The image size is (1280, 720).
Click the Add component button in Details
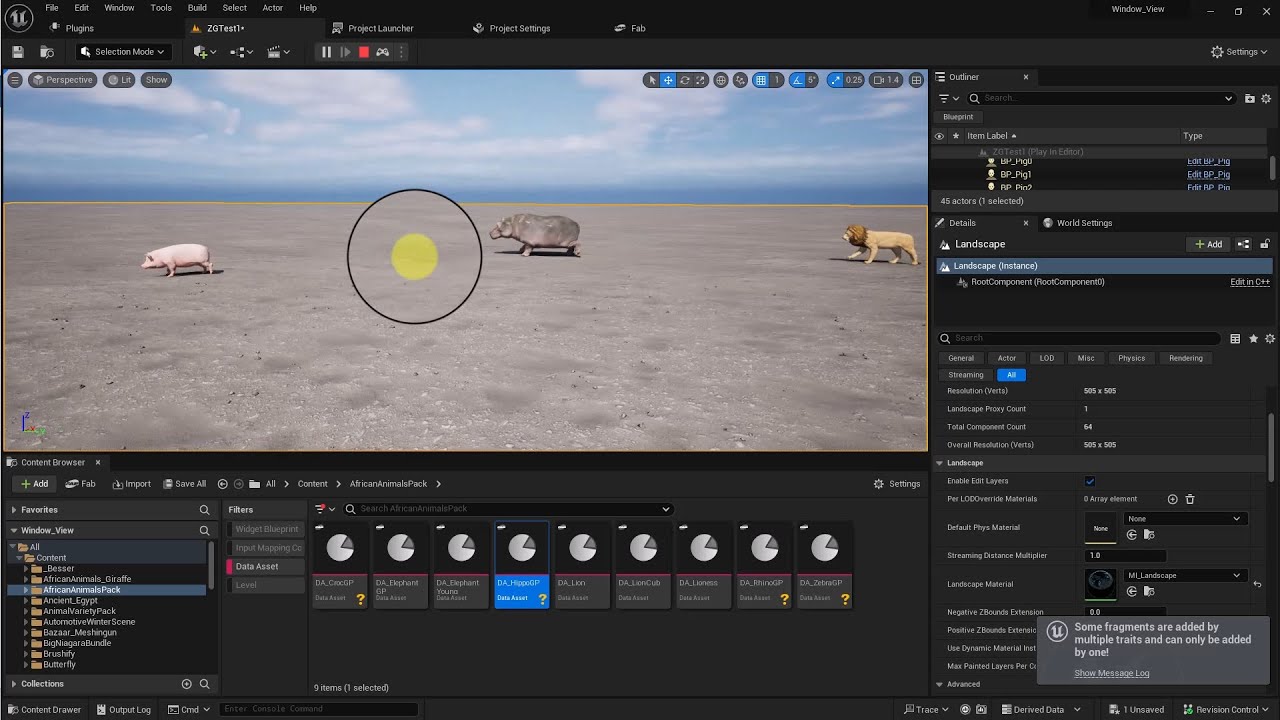pyautogui.click(x=1208, y=244)
